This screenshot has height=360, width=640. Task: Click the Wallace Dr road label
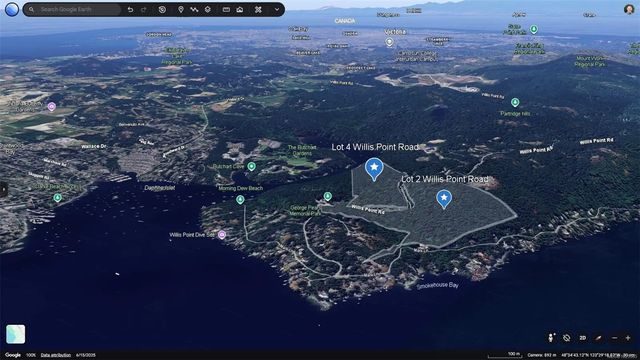(94, 147)
